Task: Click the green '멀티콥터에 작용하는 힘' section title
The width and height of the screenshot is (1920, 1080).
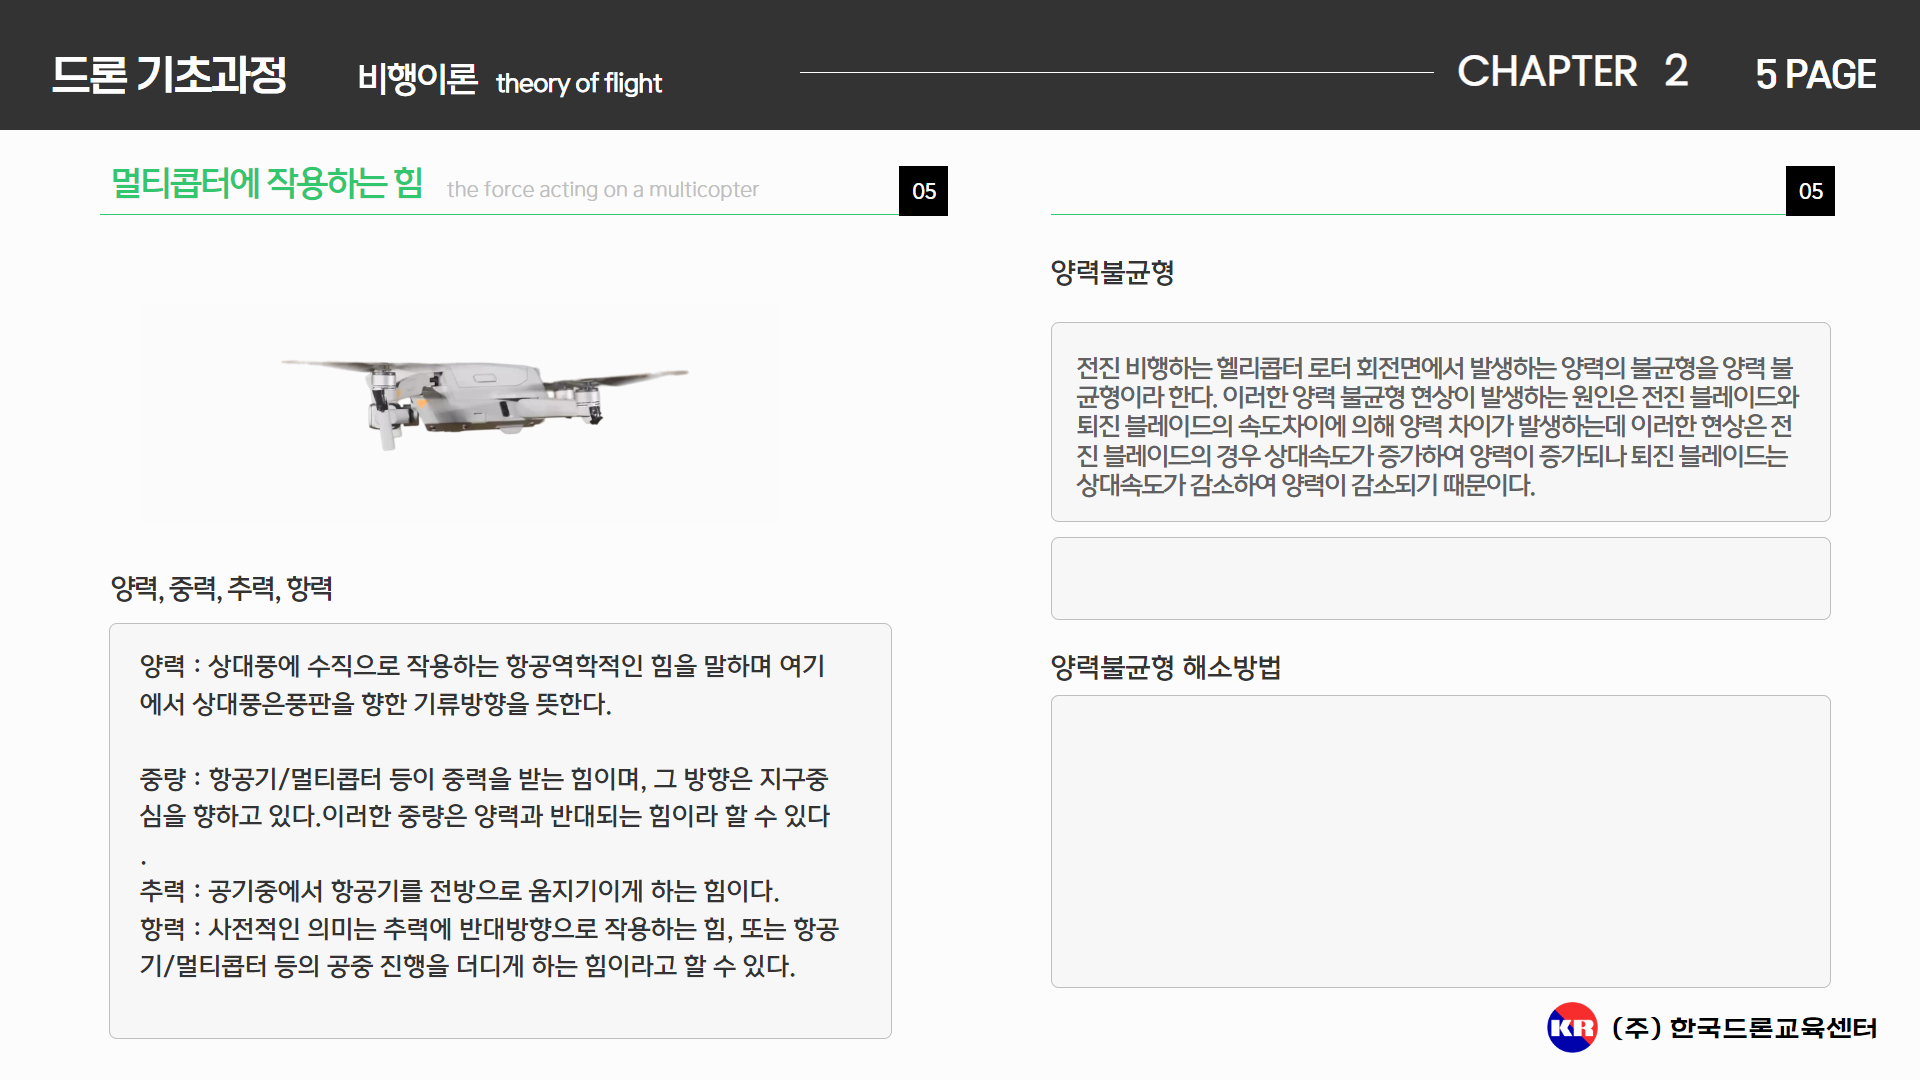Action: coord(267,183)
